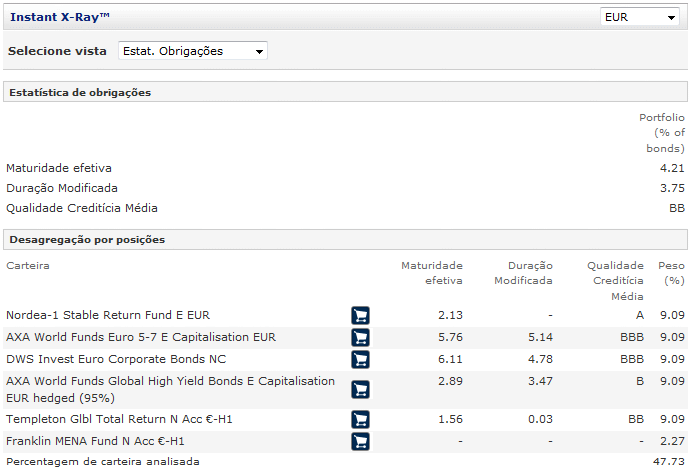Image resolution: width=693 pixels, height=471 pixels.
Task: Click the Carteira column header
Action: (x=28, y=266)
